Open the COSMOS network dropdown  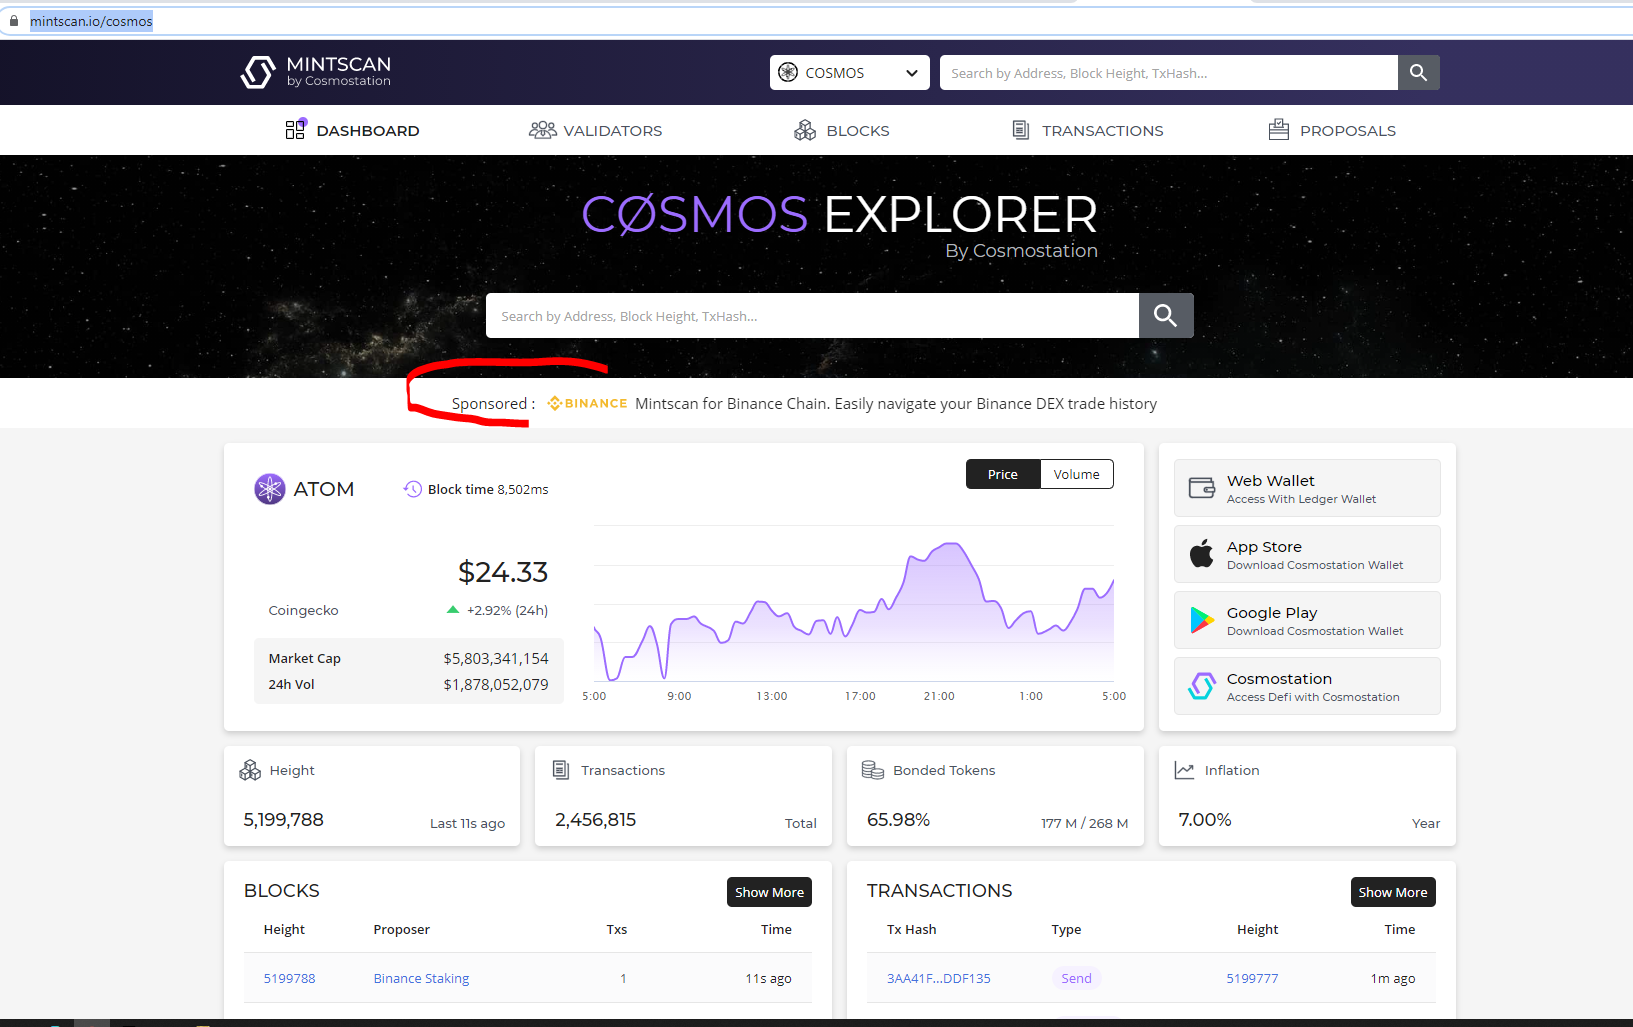[x=850, y=72]
